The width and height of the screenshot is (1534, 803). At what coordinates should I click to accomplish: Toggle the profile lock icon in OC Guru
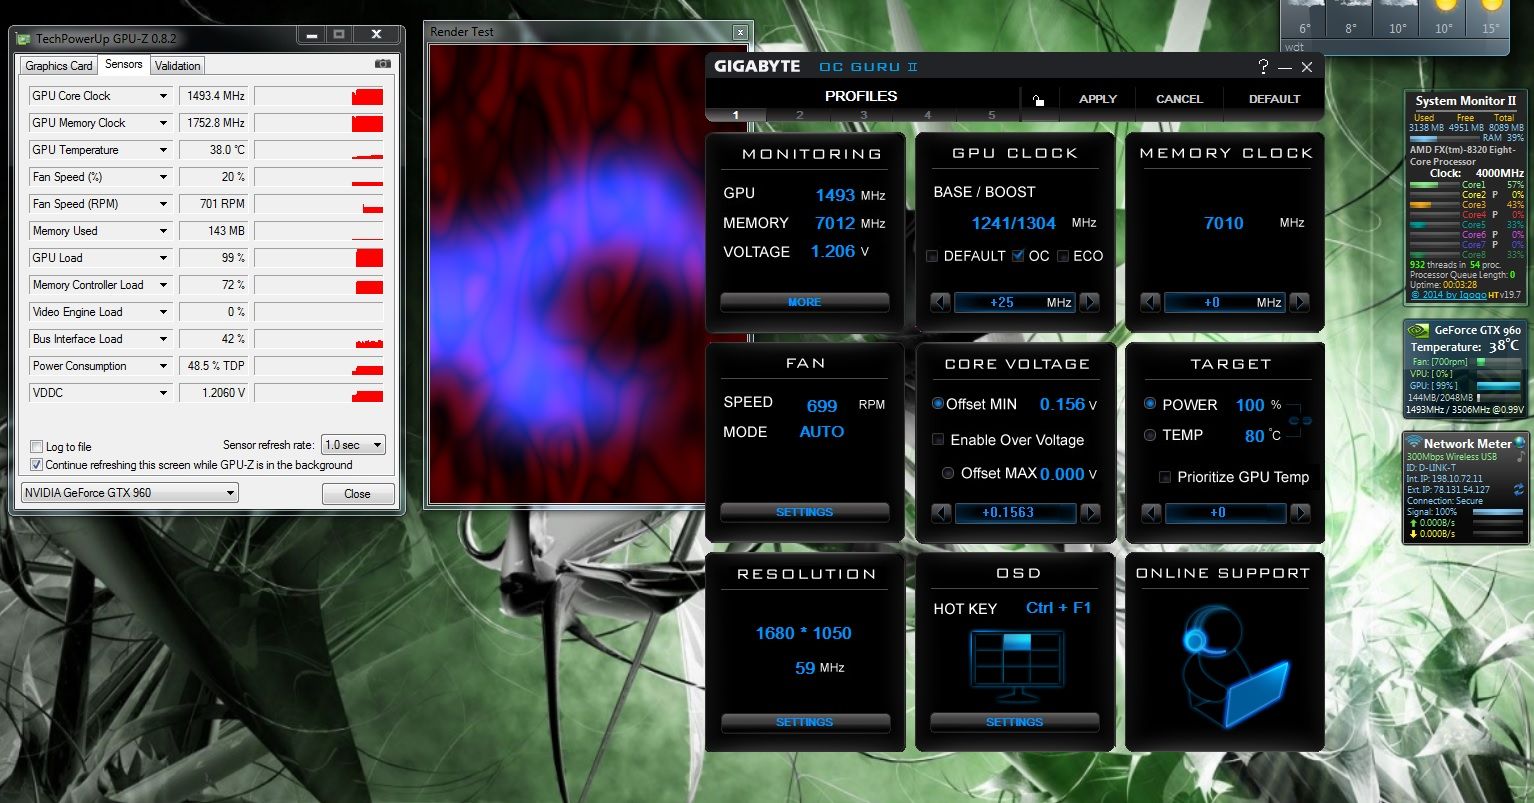click(1039, 99)
